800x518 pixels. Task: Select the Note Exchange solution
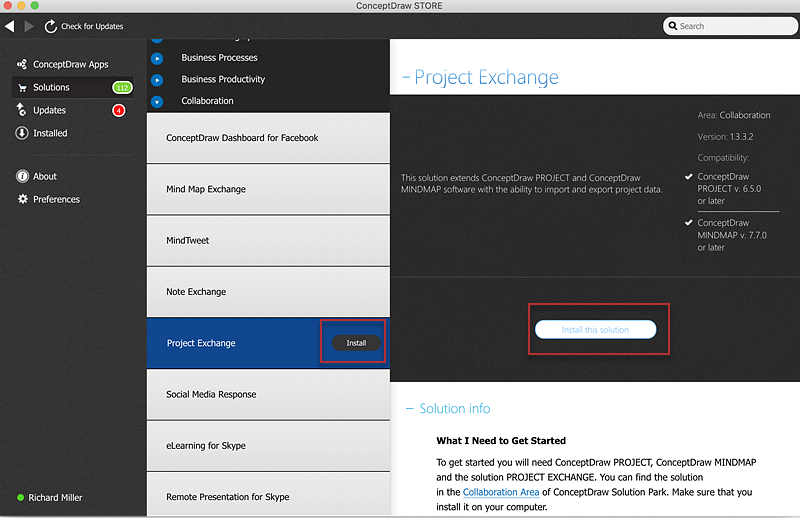(268, 291)
